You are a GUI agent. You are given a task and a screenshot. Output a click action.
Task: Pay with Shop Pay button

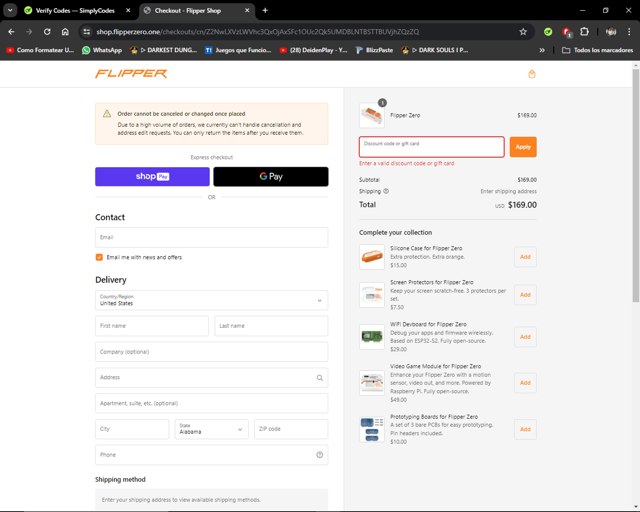pos(152,176)
